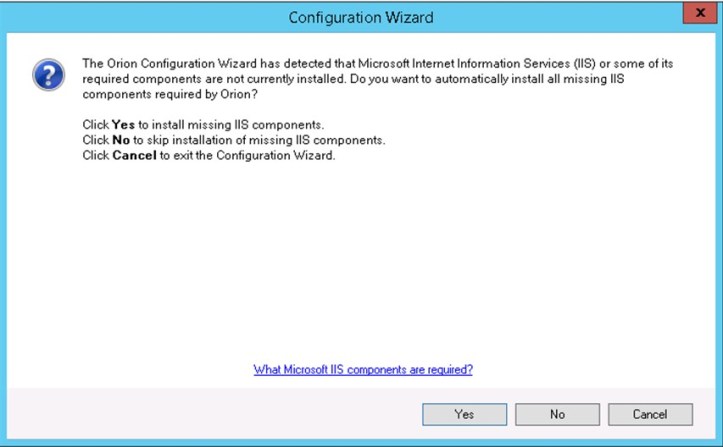
Task: Click the blue question mark icon
Action: point(47,74)
